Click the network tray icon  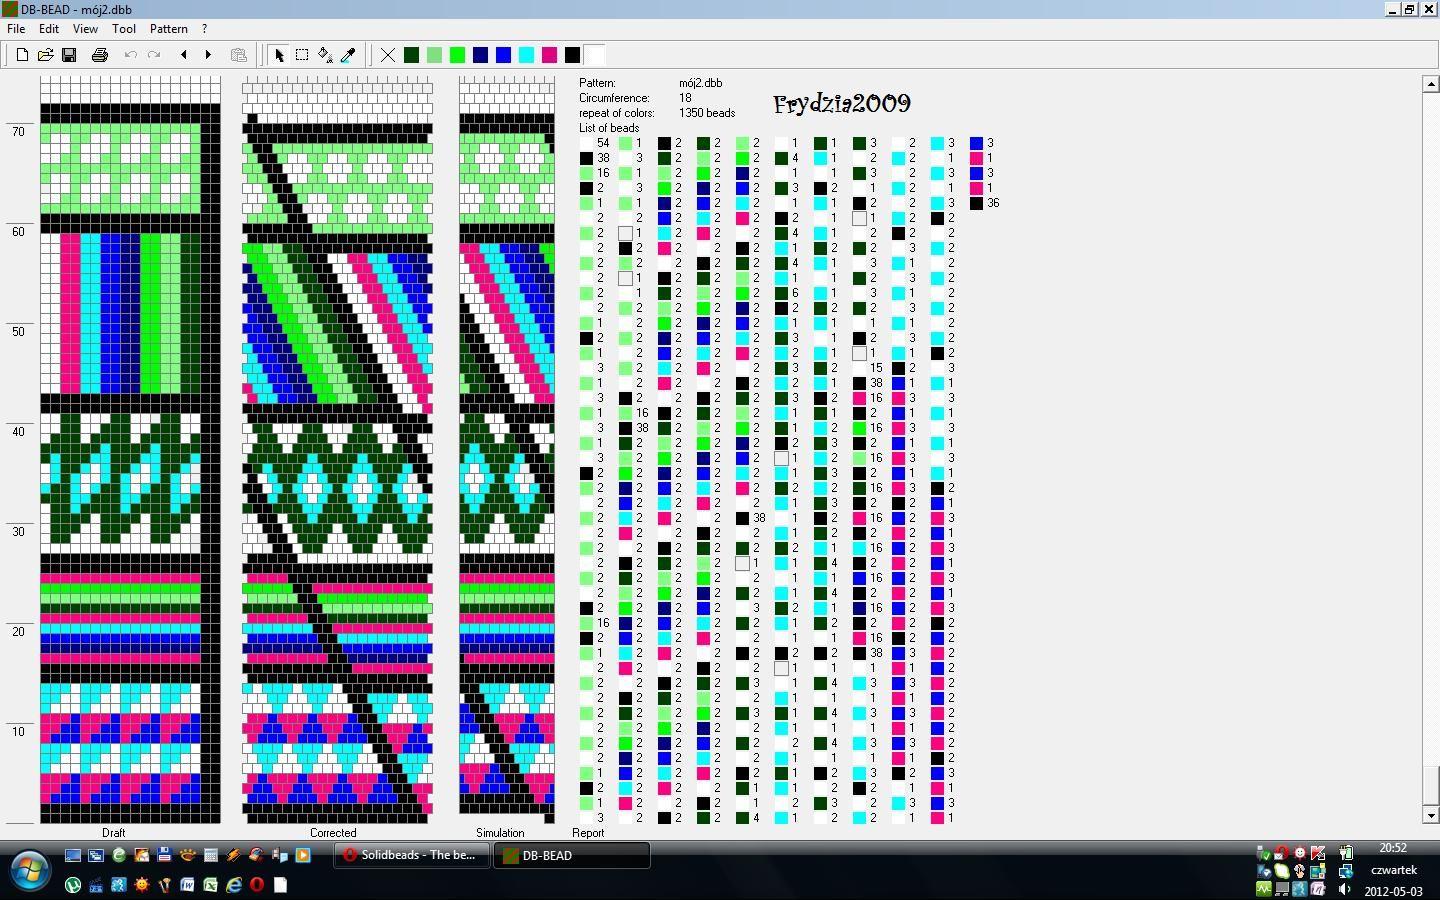(1346, 871)
